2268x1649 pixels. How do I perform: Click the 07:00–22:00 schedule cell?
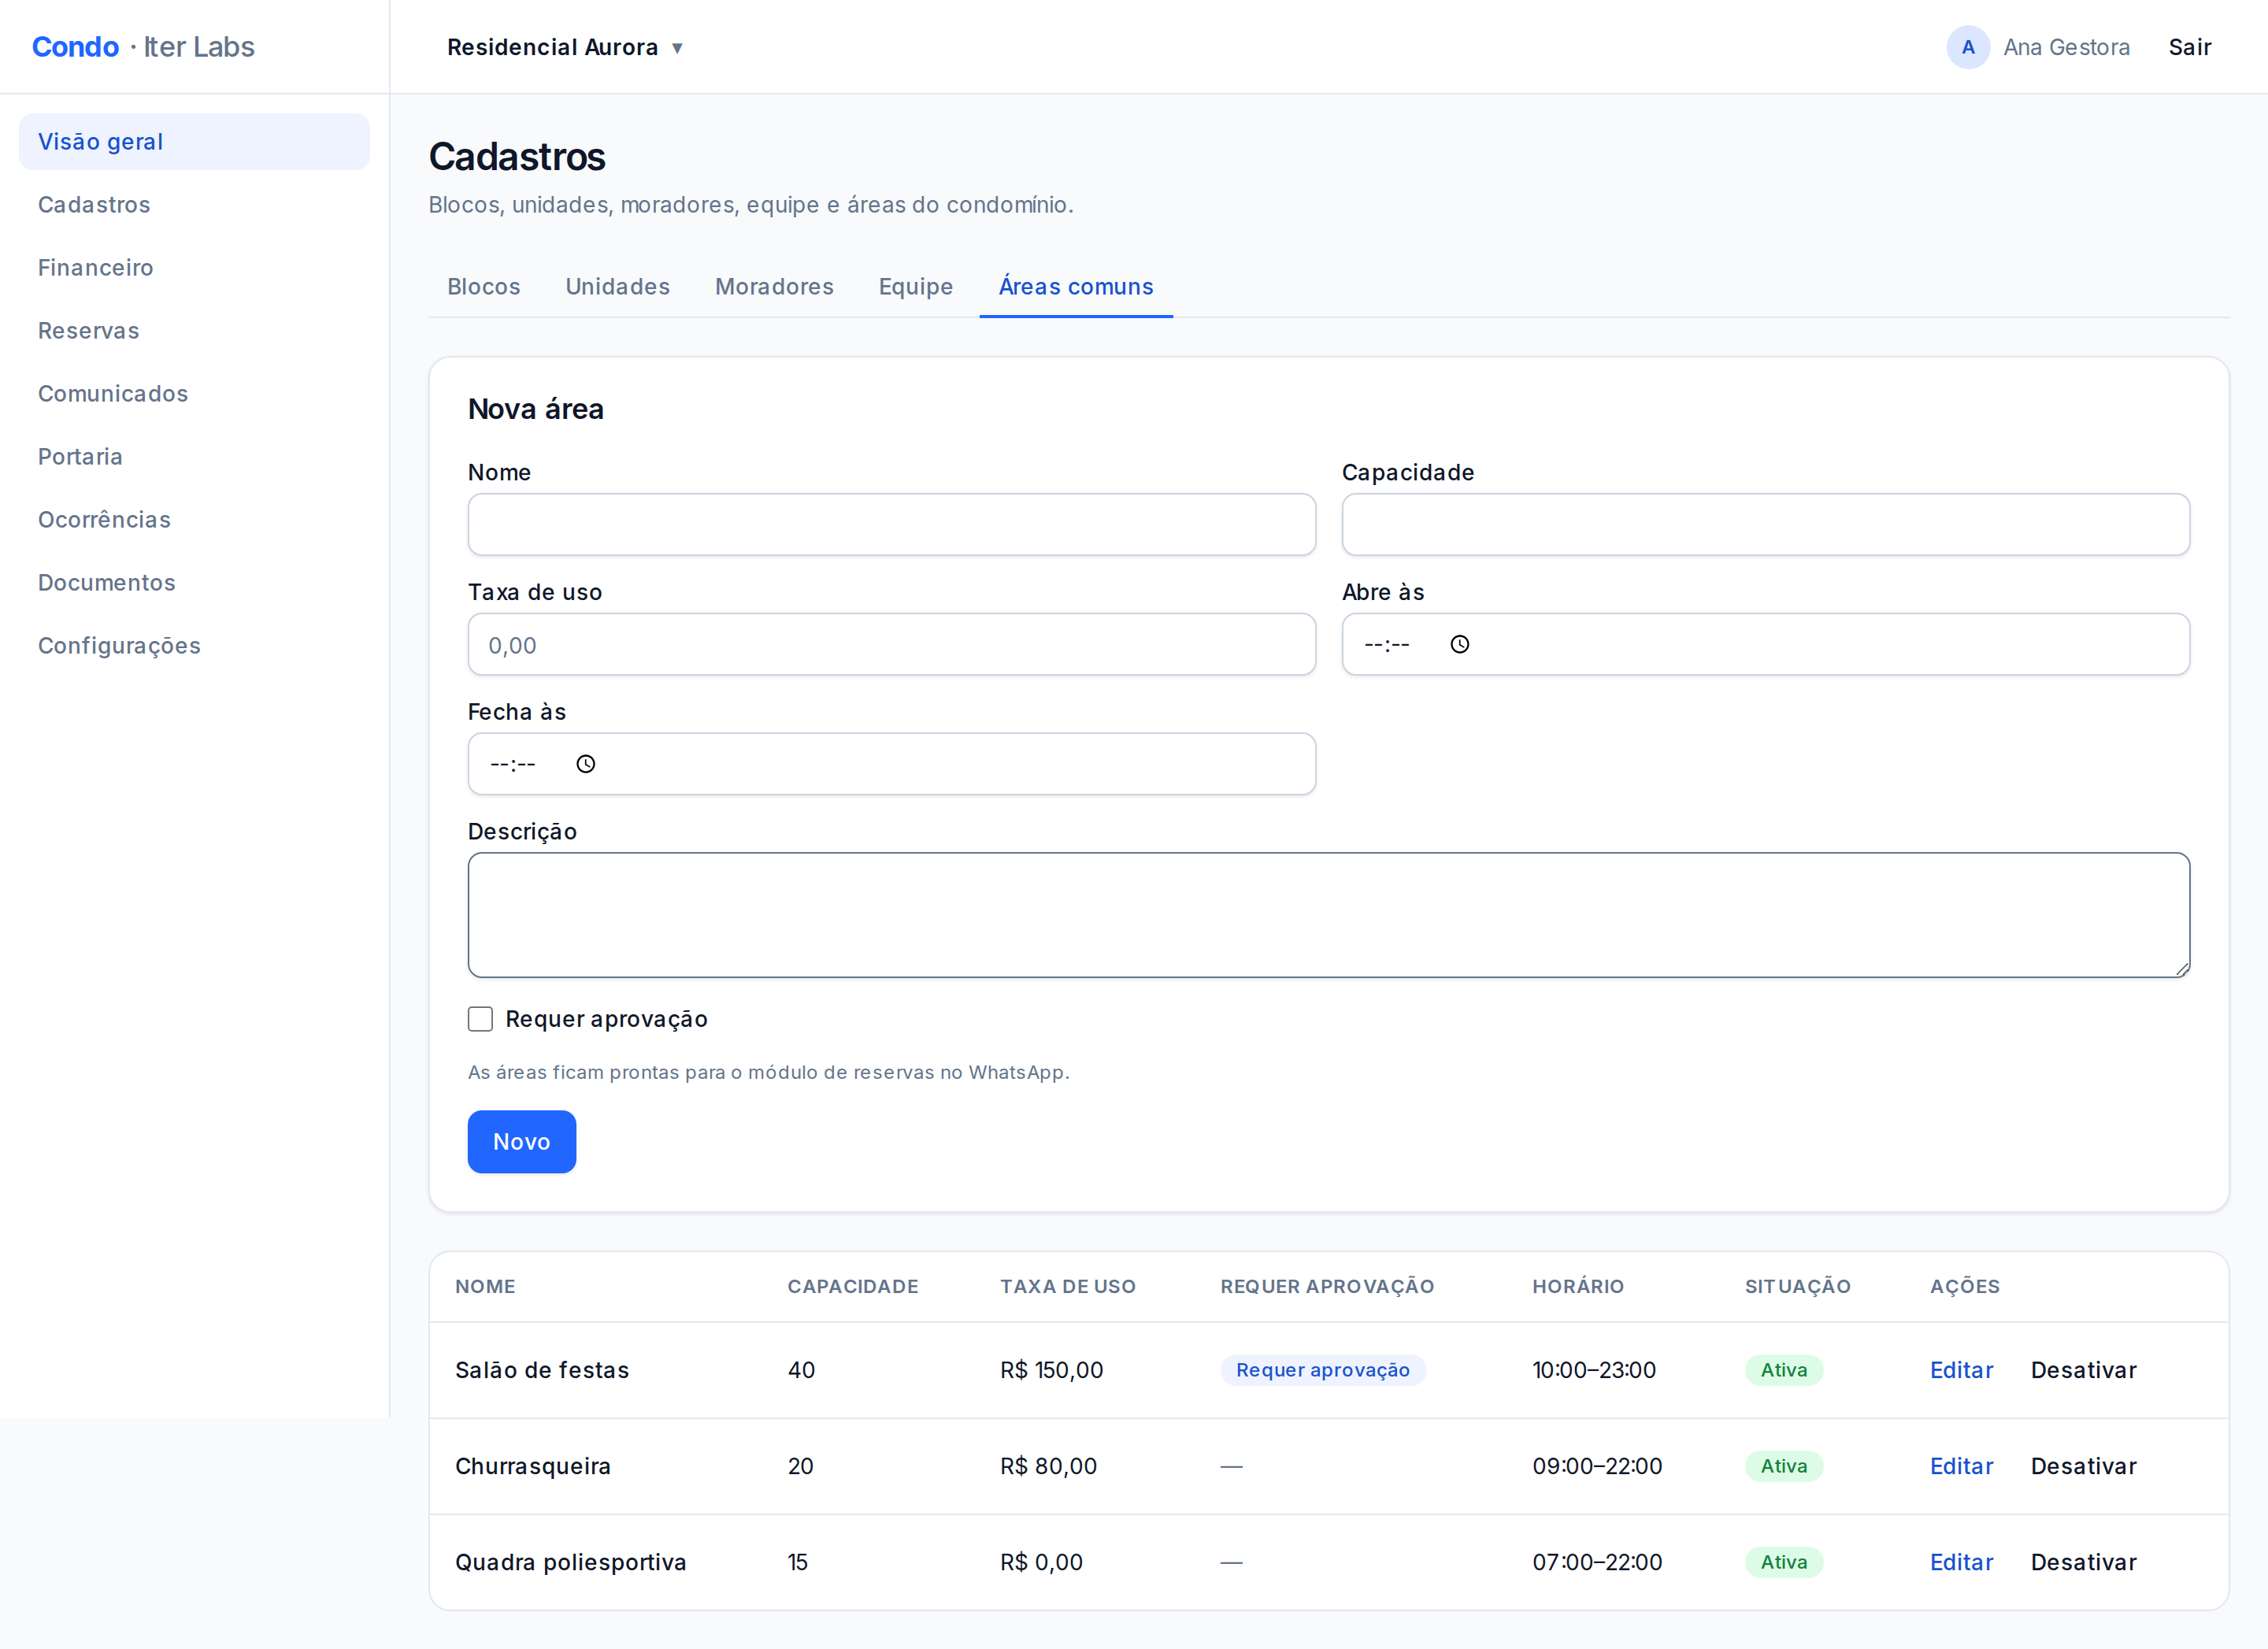[x=1597, y=1562]
